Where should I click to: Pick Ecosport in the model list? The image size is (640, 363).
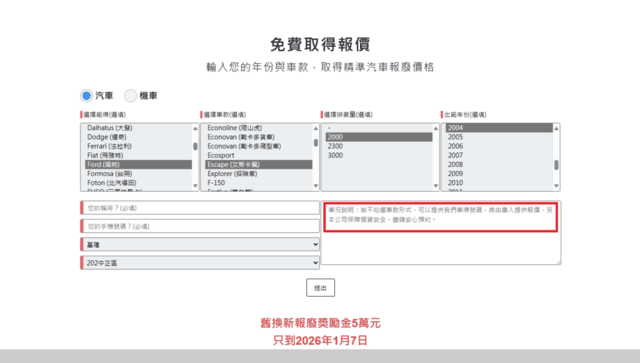258,155
